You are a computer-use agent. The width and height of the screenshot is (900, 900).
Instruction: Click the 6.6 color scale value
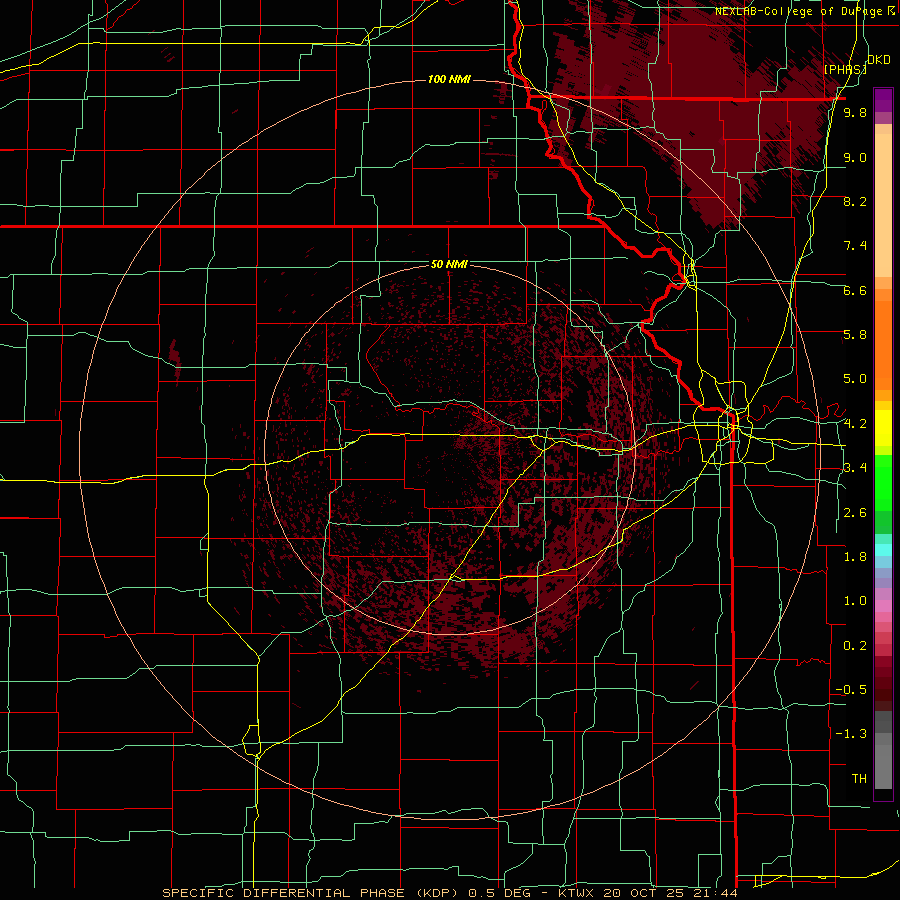coord(855,290)
